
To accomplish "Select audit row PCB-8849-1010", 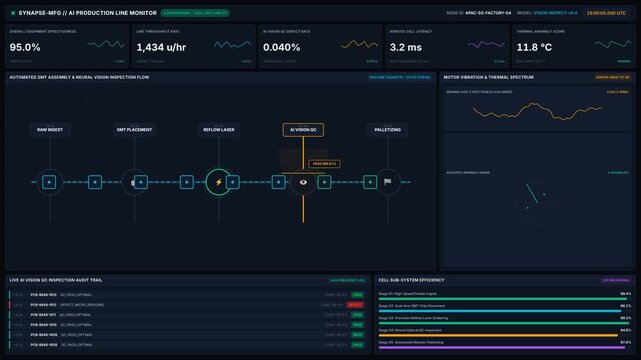I will pyautogui.click(x=187, y=325).
